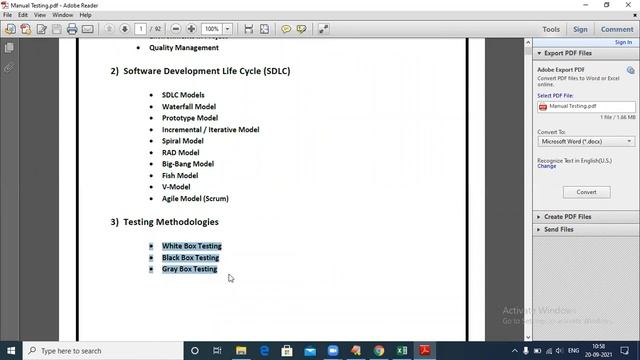
Task: Click the Fit width scrolling icon
Action: pyautogui.click(x=249, y=29)
